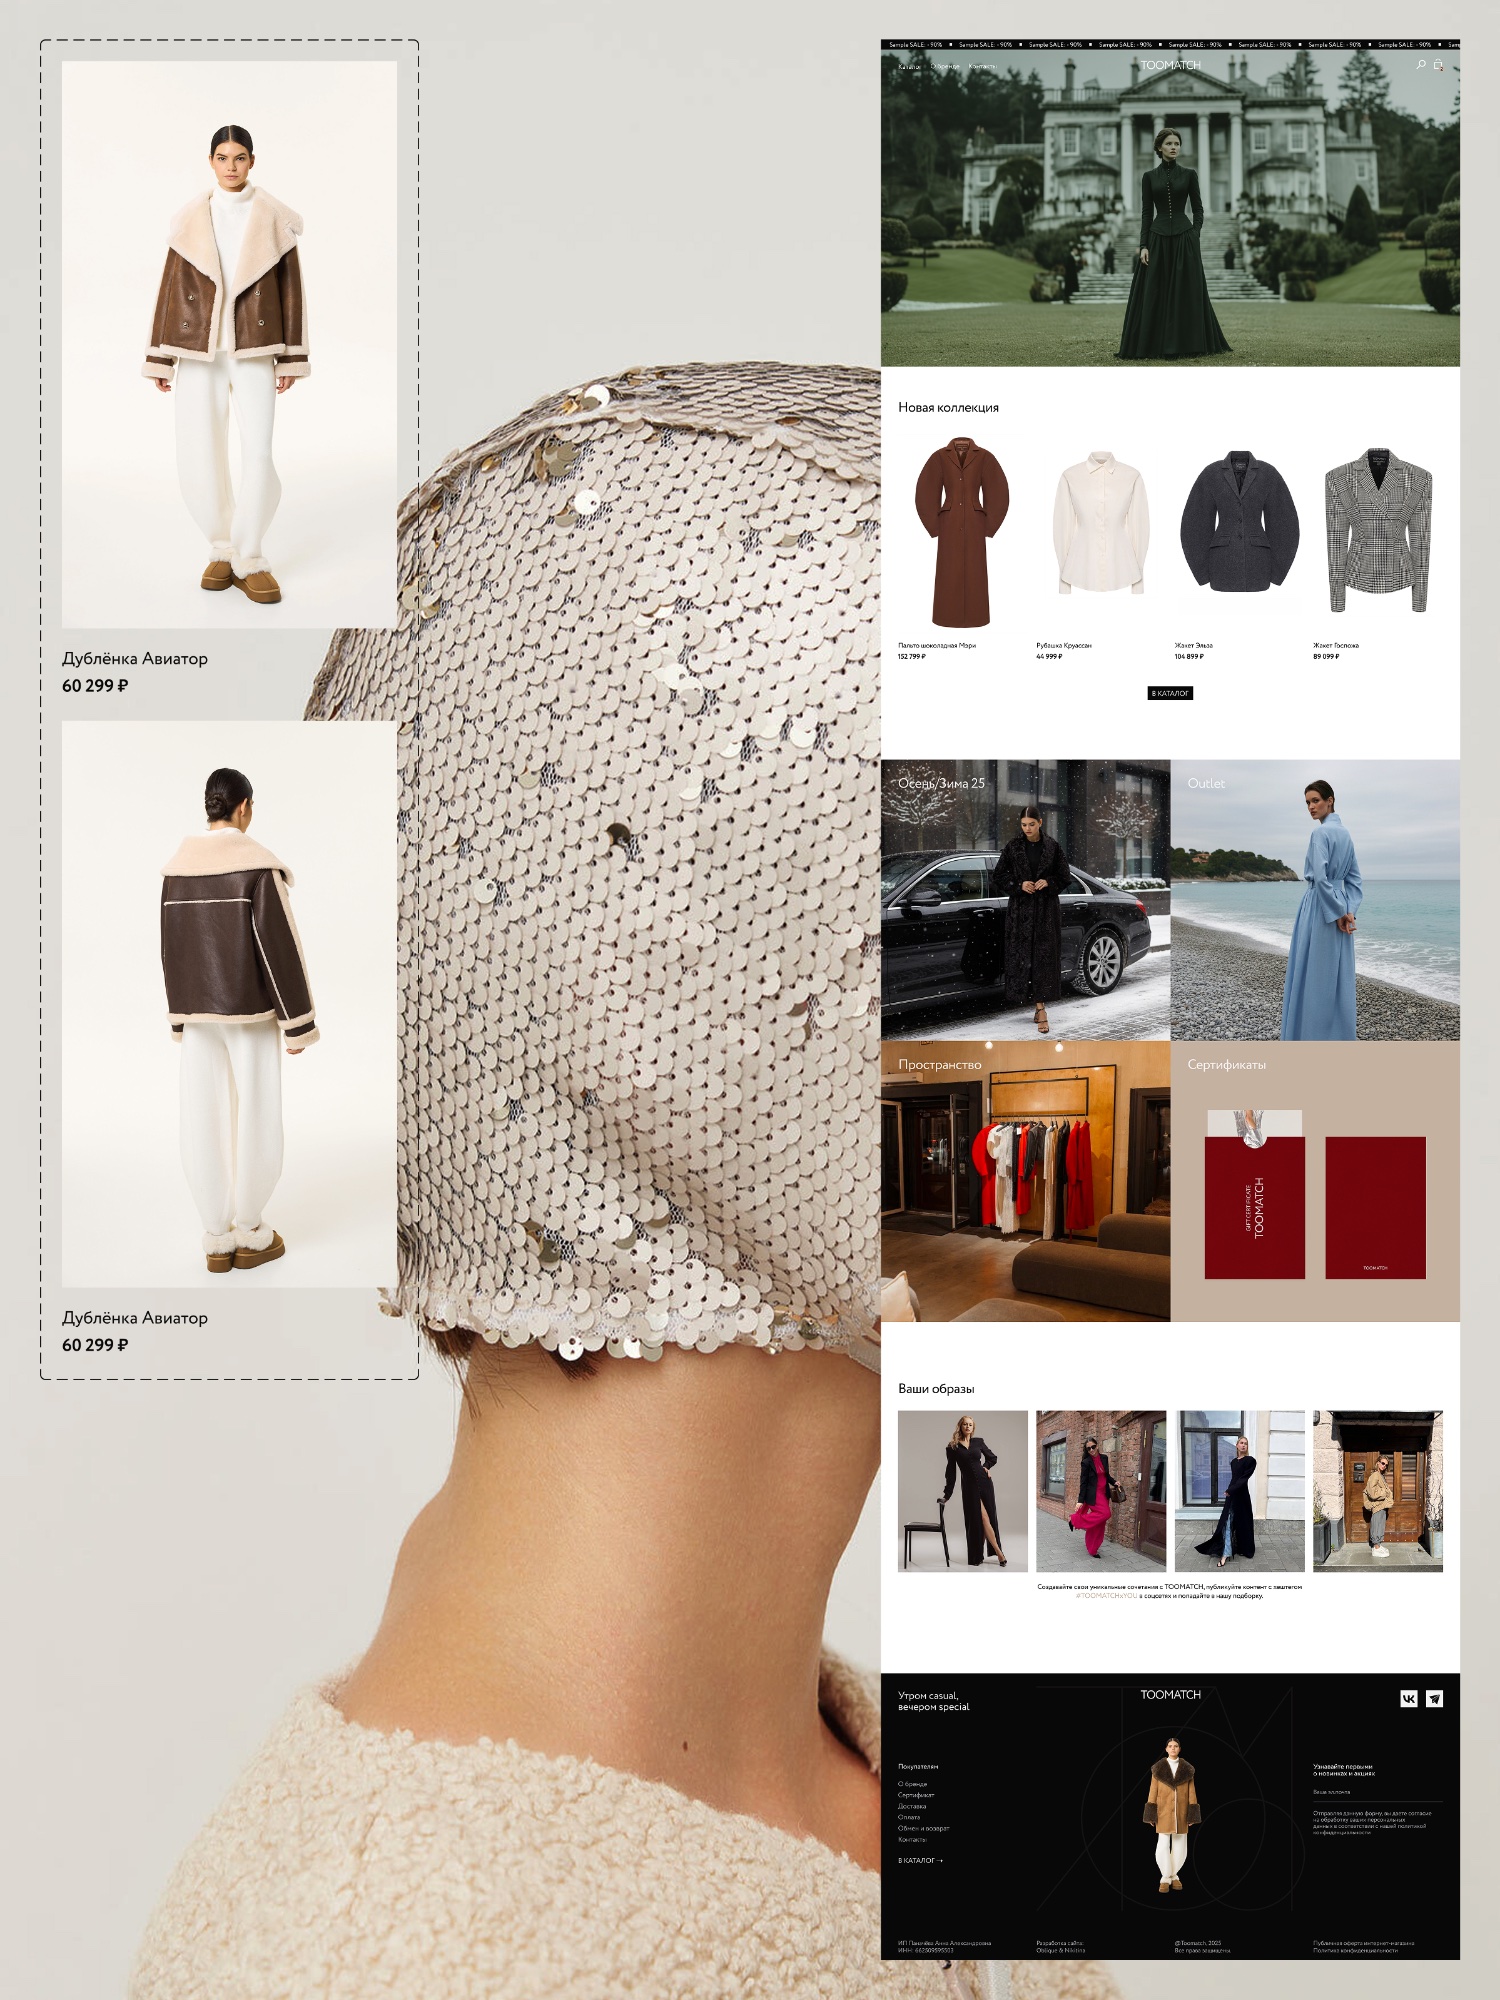Open the Политика конфиденциальности footer link
1500x2000 pixels.
1356,1950
